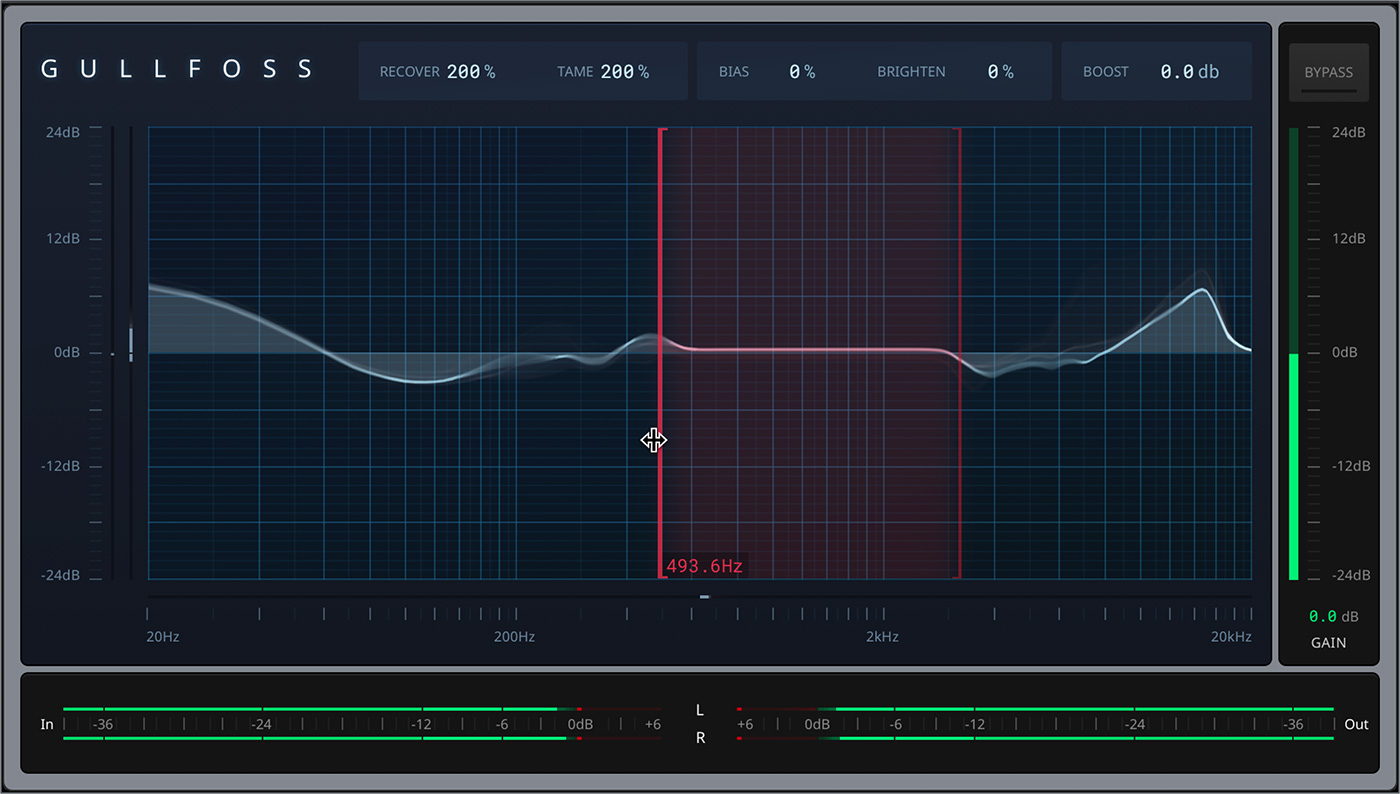
Task: Click the EQ curve peak near 20kHz
Action: tap(1204, 291)
